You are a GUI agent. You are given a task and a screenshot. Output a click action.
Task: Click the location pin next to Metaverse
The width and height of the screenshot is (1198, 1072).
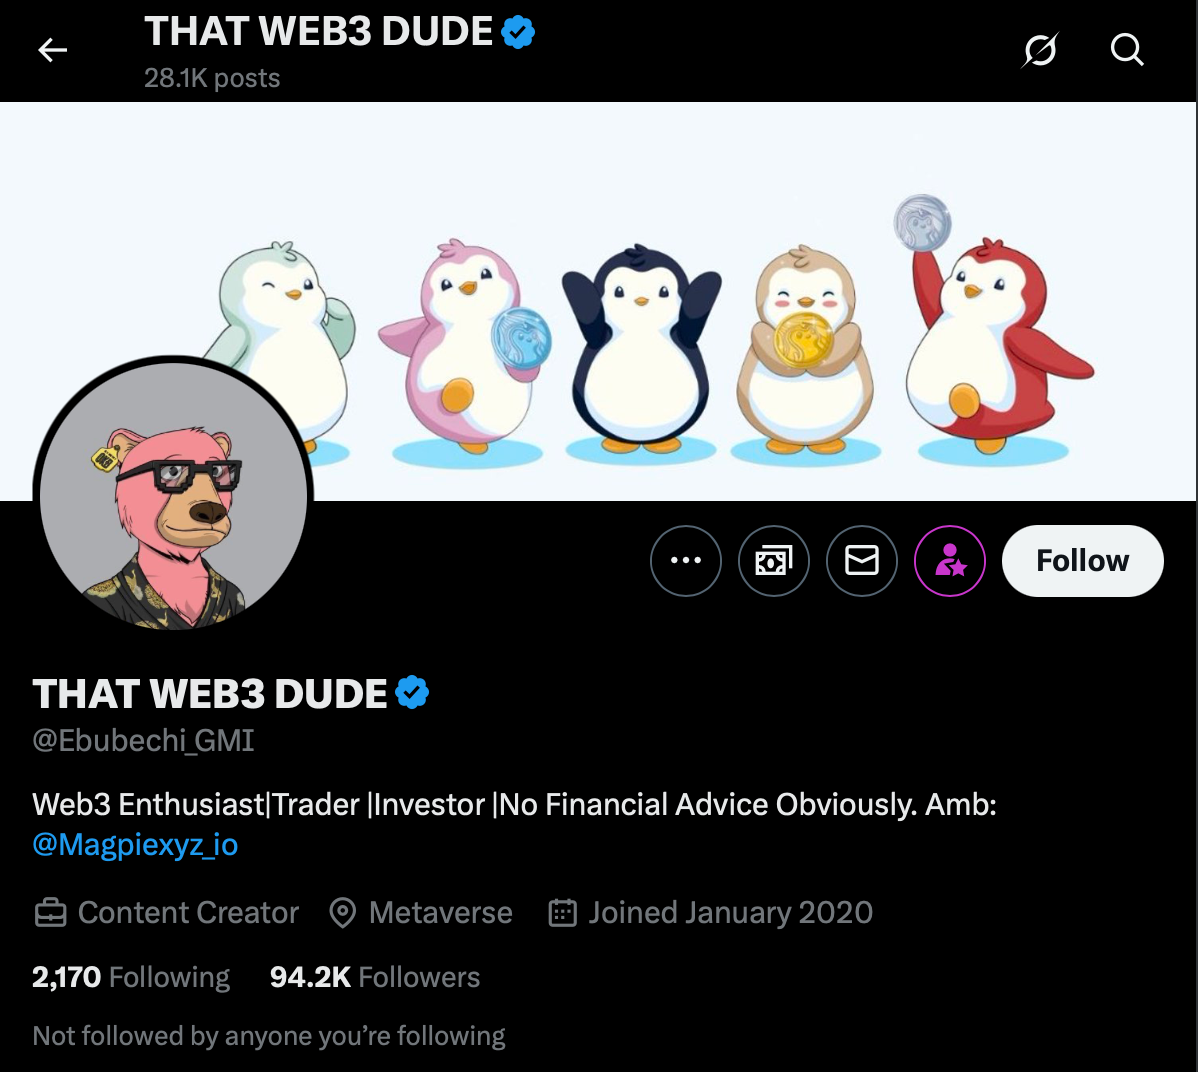[x=343, y=912]
